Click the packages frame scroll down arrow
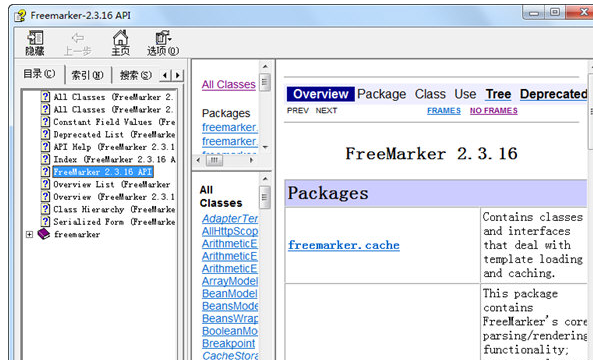This screenshot has width=593, height=360. pyautogui.click(x=265, y=147)
